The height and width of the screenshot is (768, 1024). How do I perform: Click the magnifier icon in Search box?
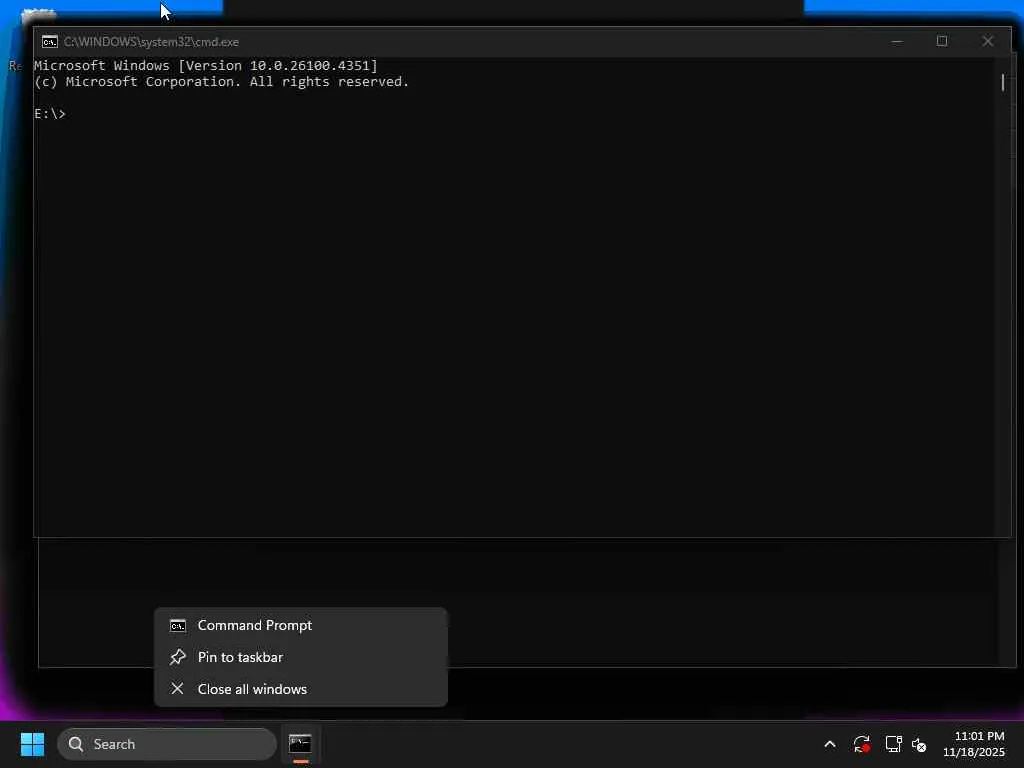point(76,744)
